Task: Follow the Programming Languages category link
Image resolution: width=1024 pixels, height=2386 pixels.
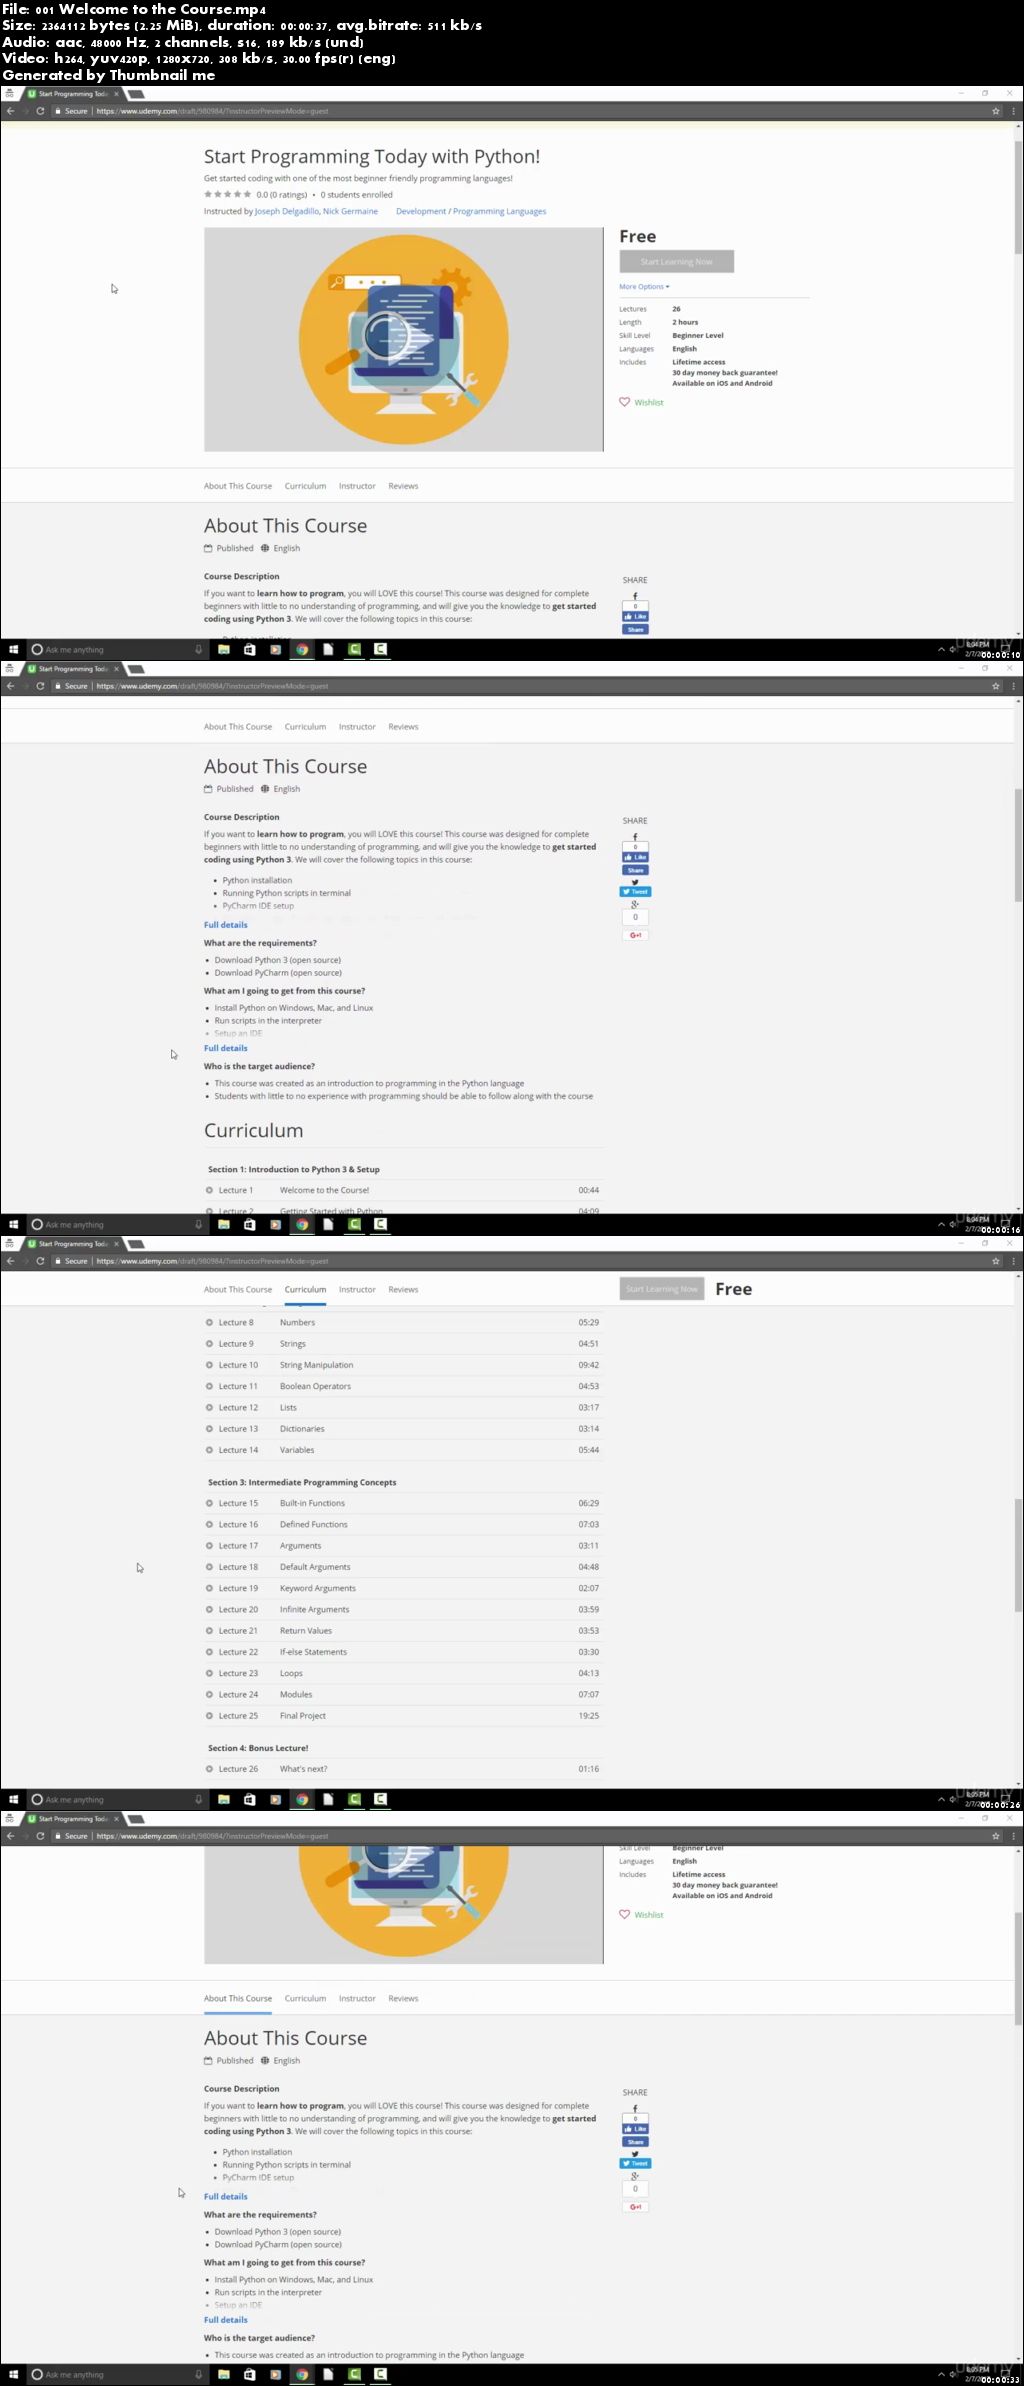Action: click(x=499, y=211)
